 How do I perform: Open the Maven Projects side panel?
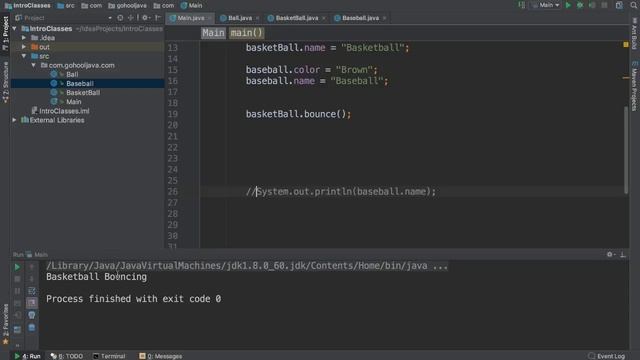[634, 86]
